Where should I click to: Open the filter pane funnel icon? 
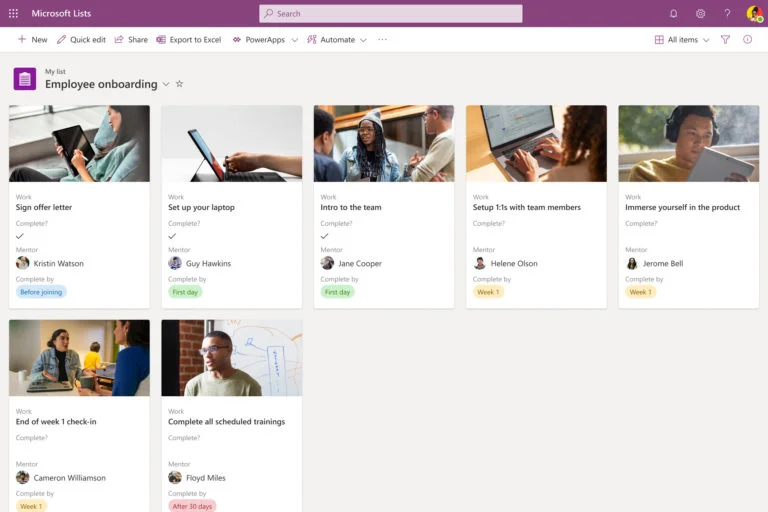pyautogui.click(x=725, y=40)
